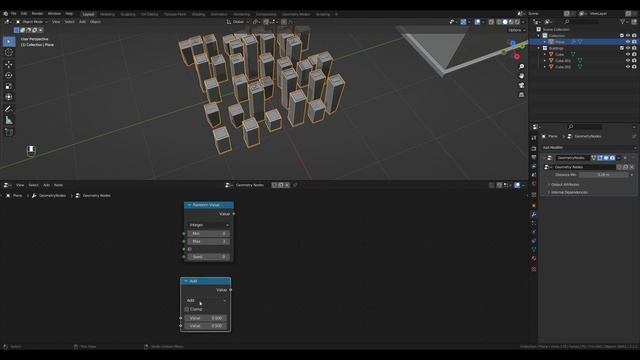
Task: Select the Scale tool in viewport toolbar
Action: coord(9,86)
